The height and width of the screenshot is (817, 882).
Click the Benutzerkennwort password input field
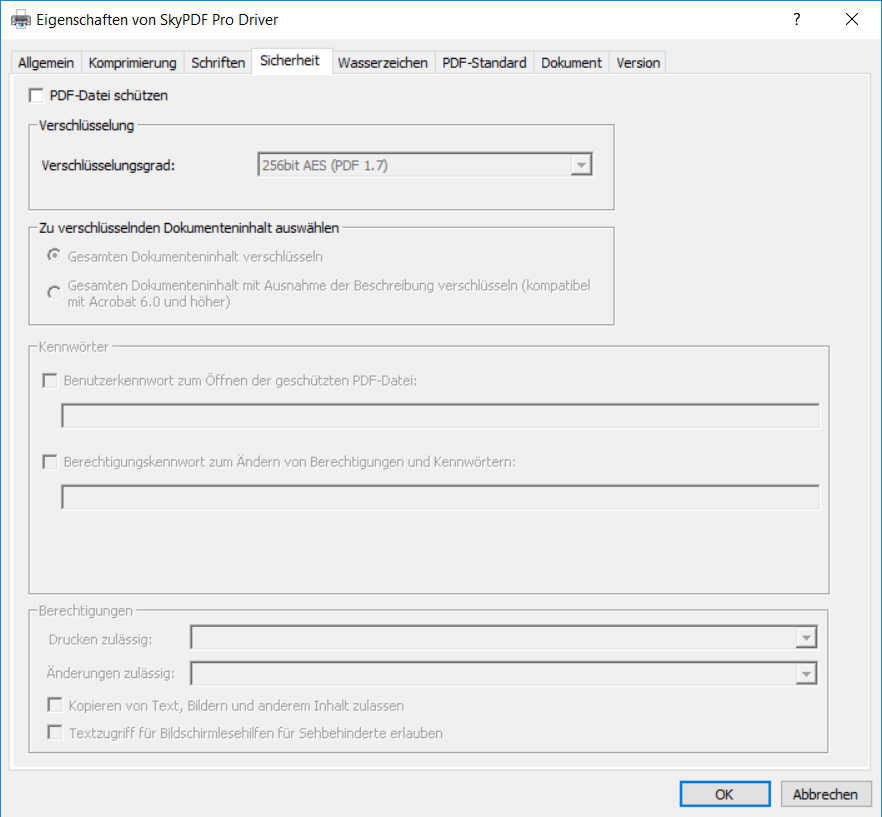440,416
